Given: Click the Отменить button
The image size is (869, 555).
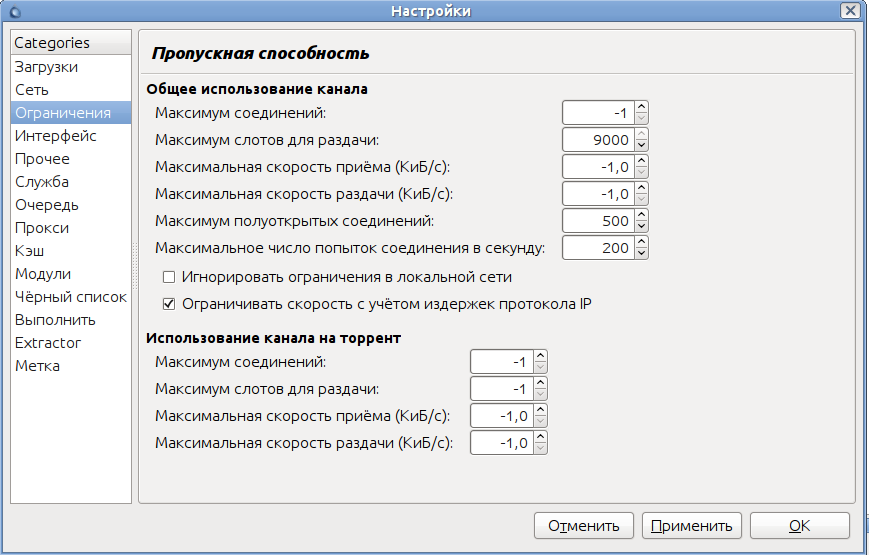Looking at the screenshot, I should (x=584, y=526).
